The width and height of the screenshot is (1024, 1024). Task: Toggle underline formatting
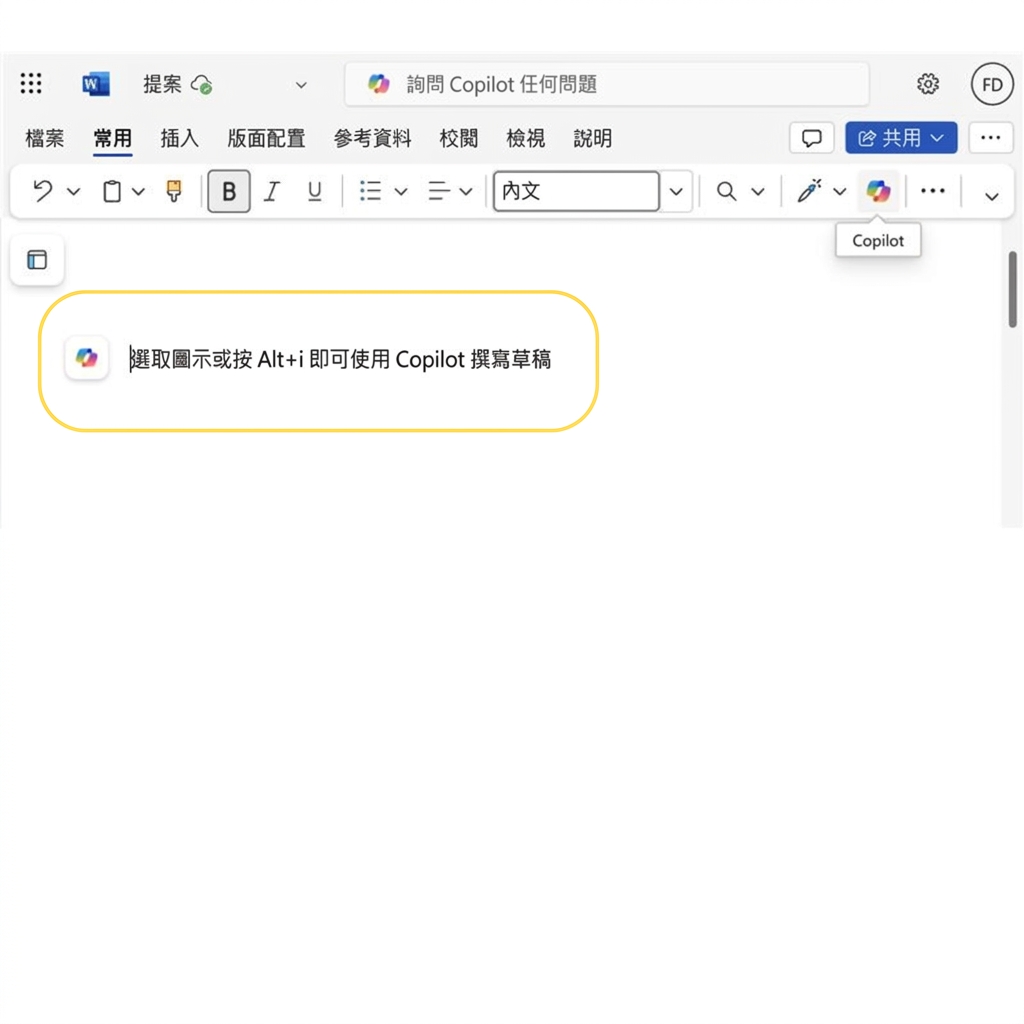pyautogui.click(x=314, y=191)
